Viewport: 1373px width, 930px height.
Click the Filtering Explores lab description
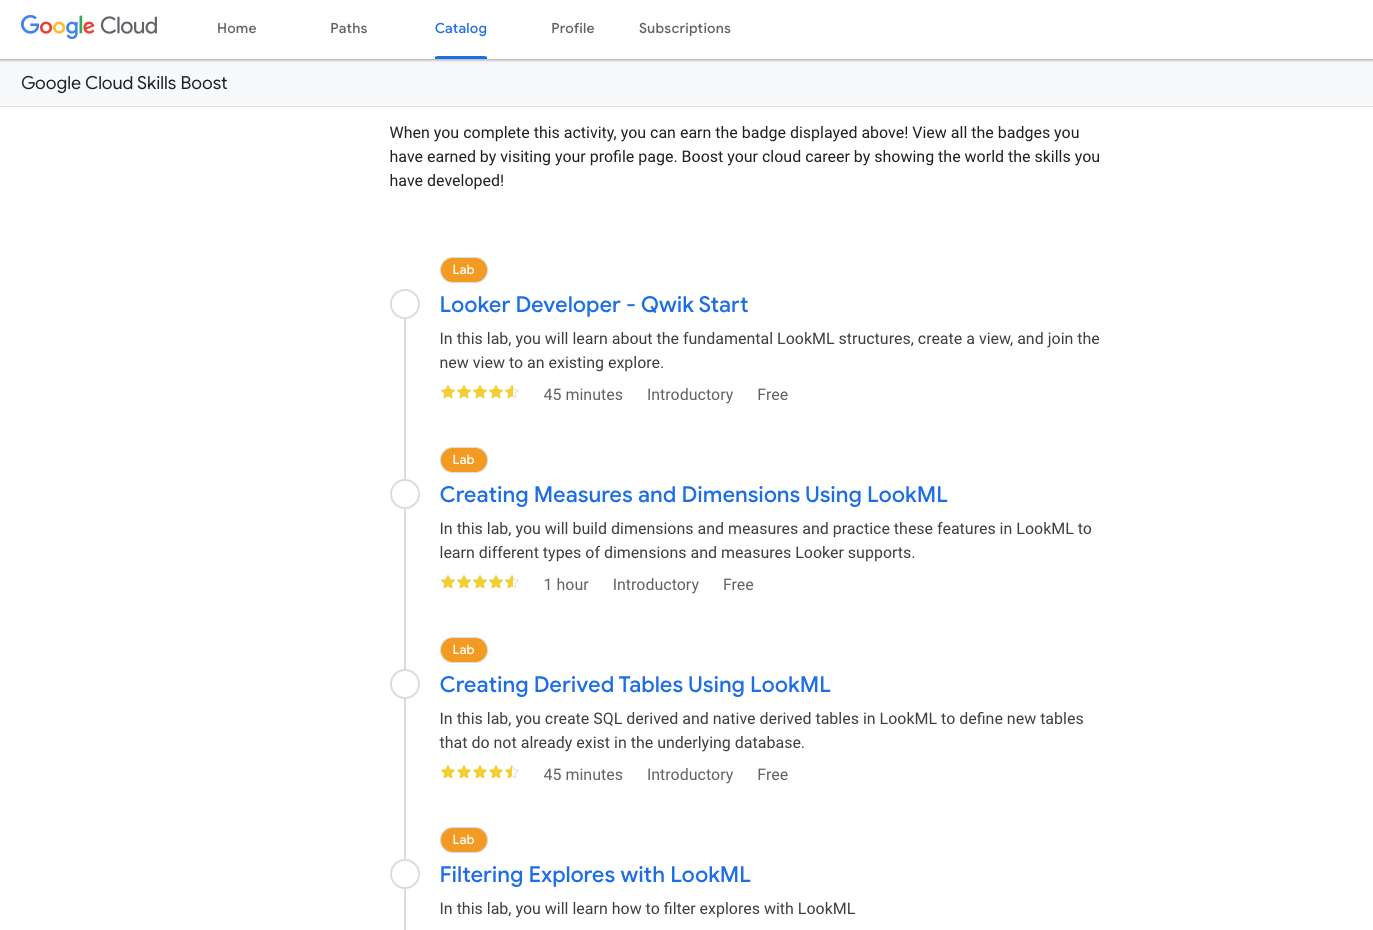648,909
